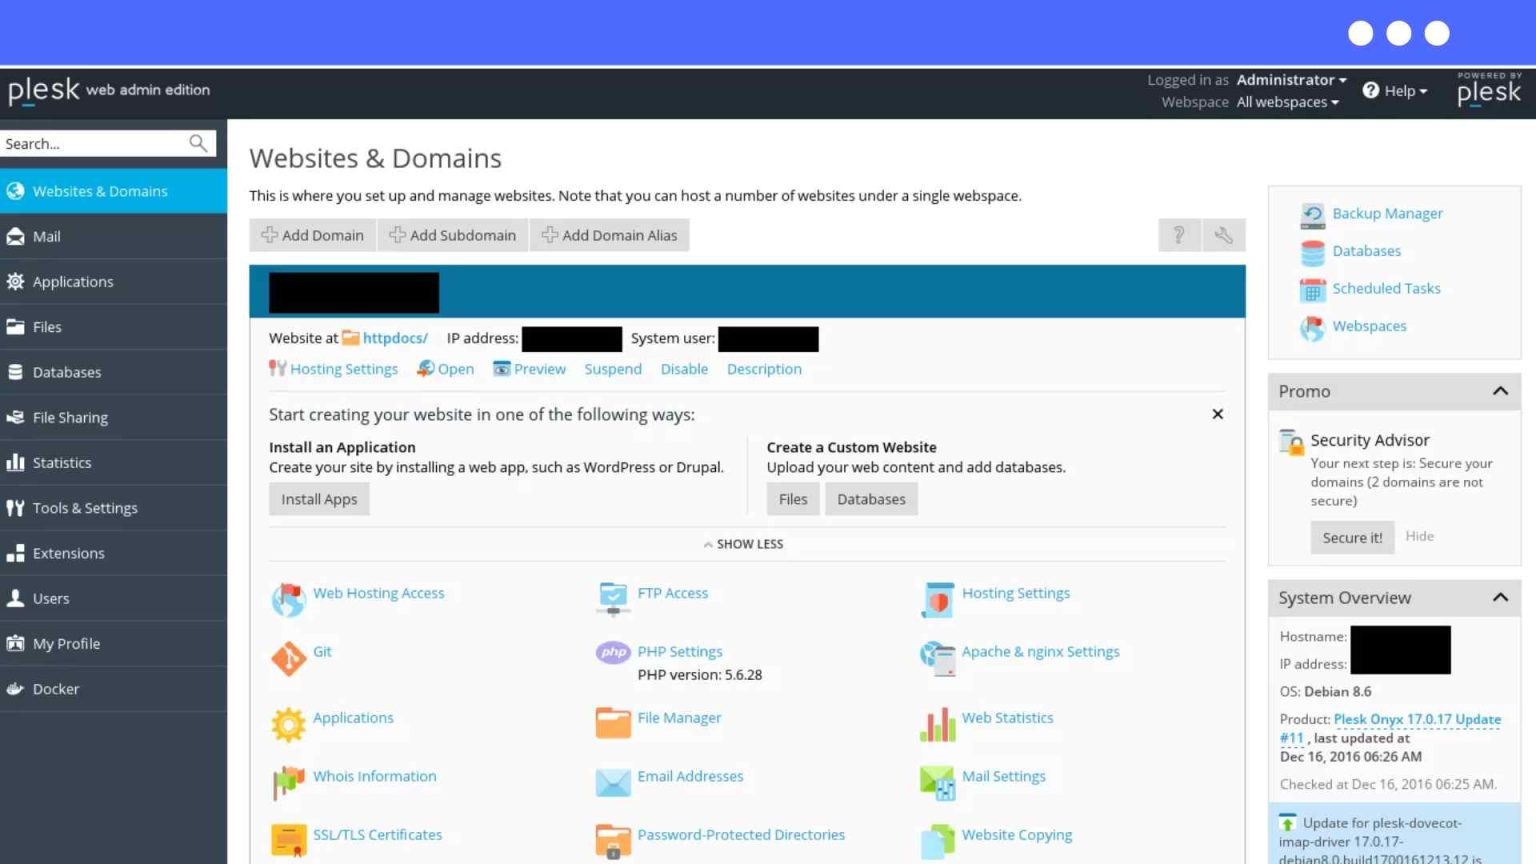This screenshot has width=1536, height=864.
Task: Close the start creating website notice
Action: click(x=1217, y=414)
